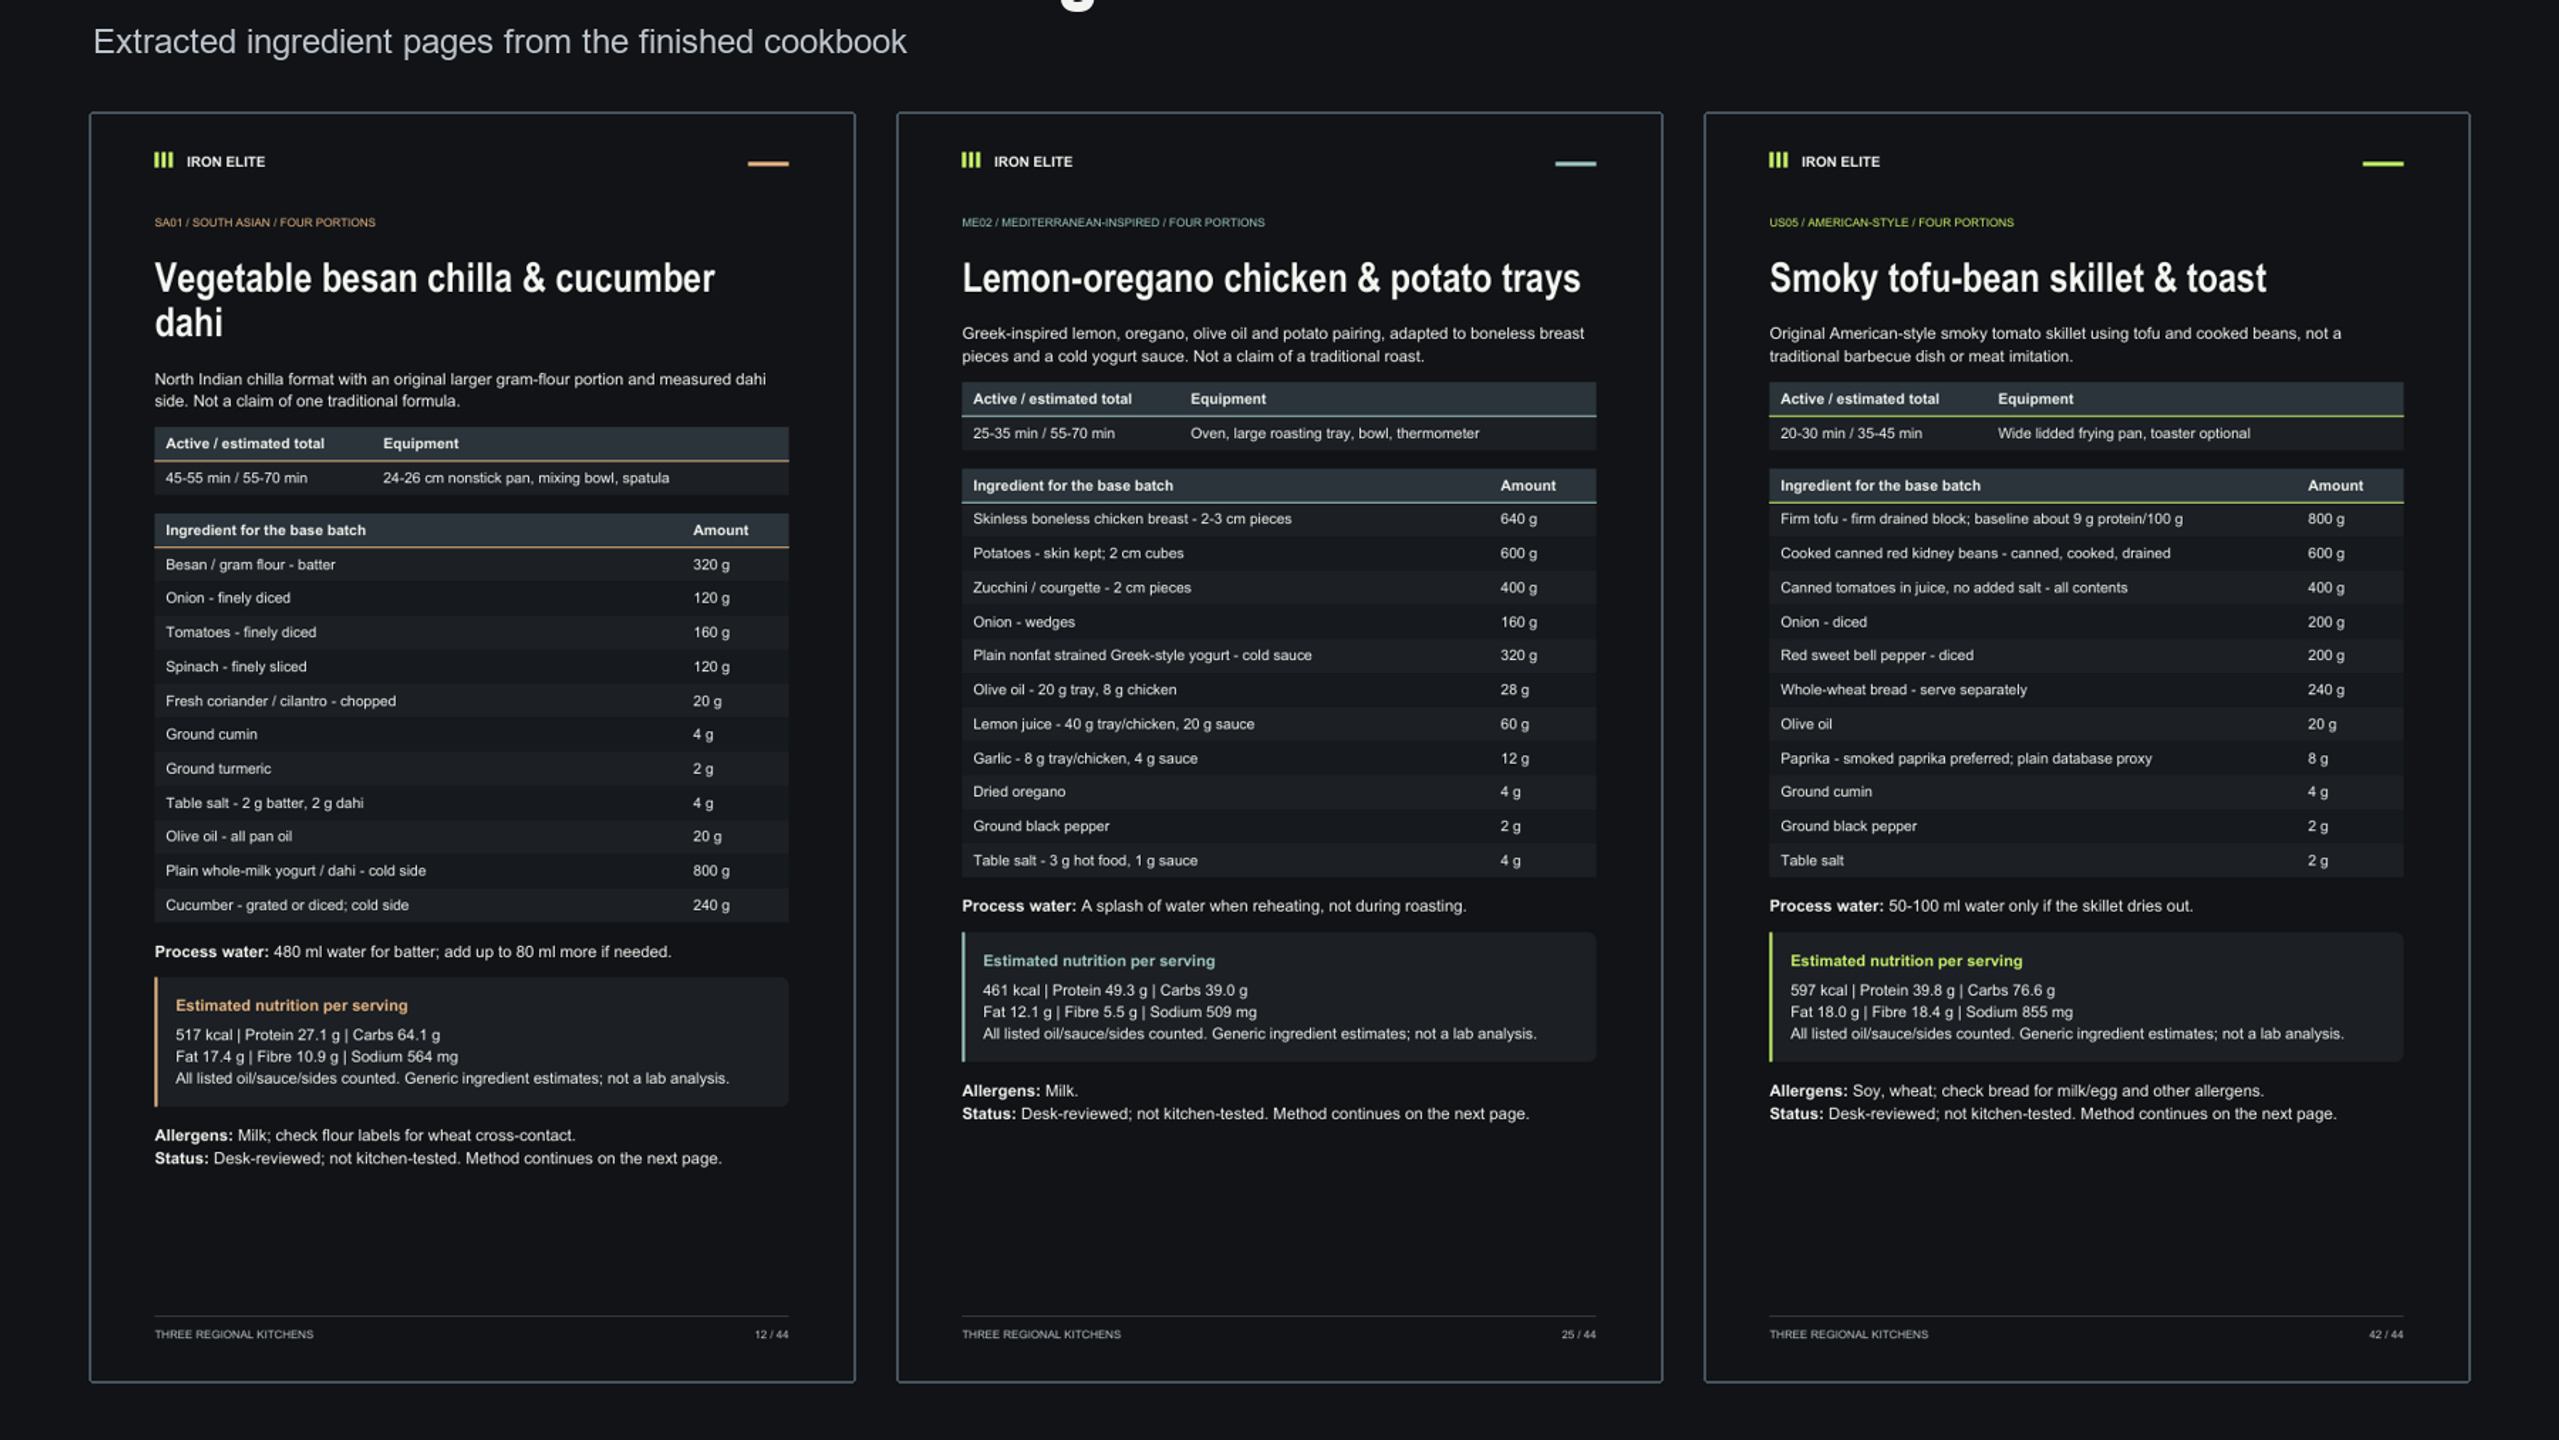This screenshot has height=1440, width=2559.
Task: Click the '42 / 44' page number
Action: 2385,1334
